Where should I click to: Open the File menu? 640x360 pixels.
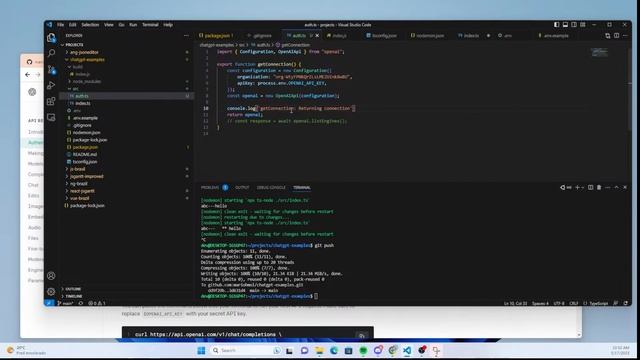point(60,25)
